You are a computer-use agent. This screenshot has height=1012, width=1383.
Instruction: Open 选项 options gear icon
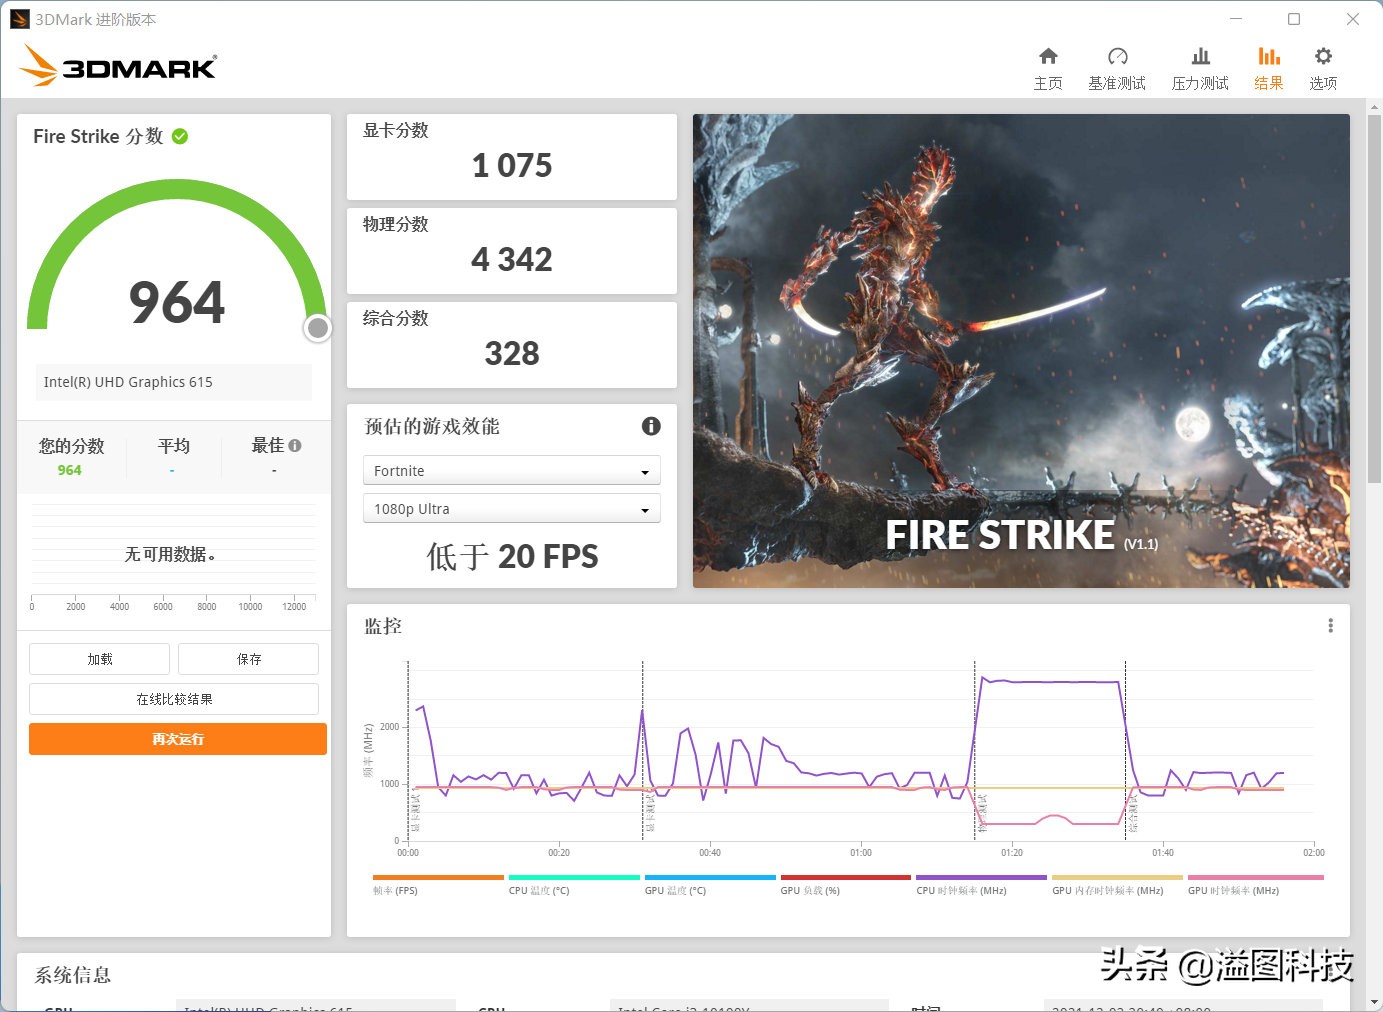1323,56
